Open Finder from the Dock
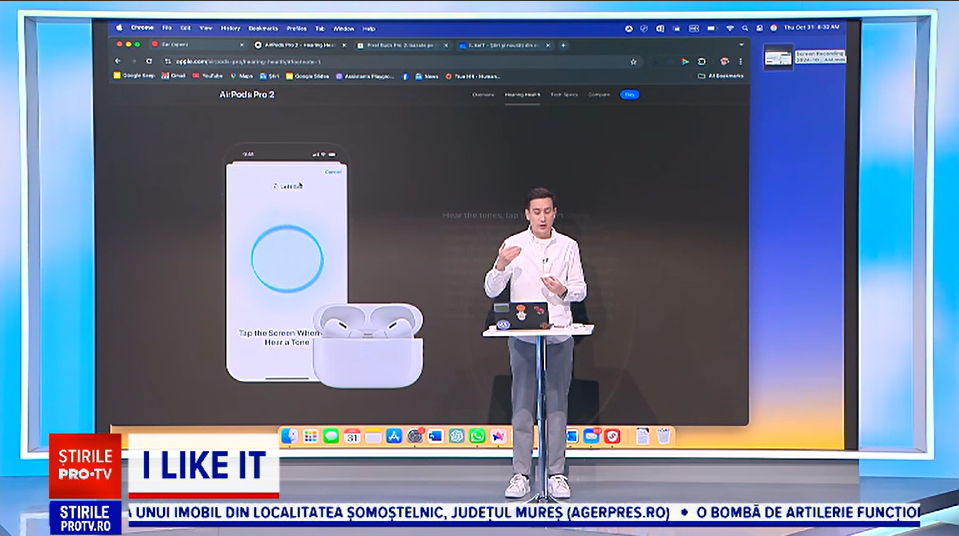 (x=289, y=436)
